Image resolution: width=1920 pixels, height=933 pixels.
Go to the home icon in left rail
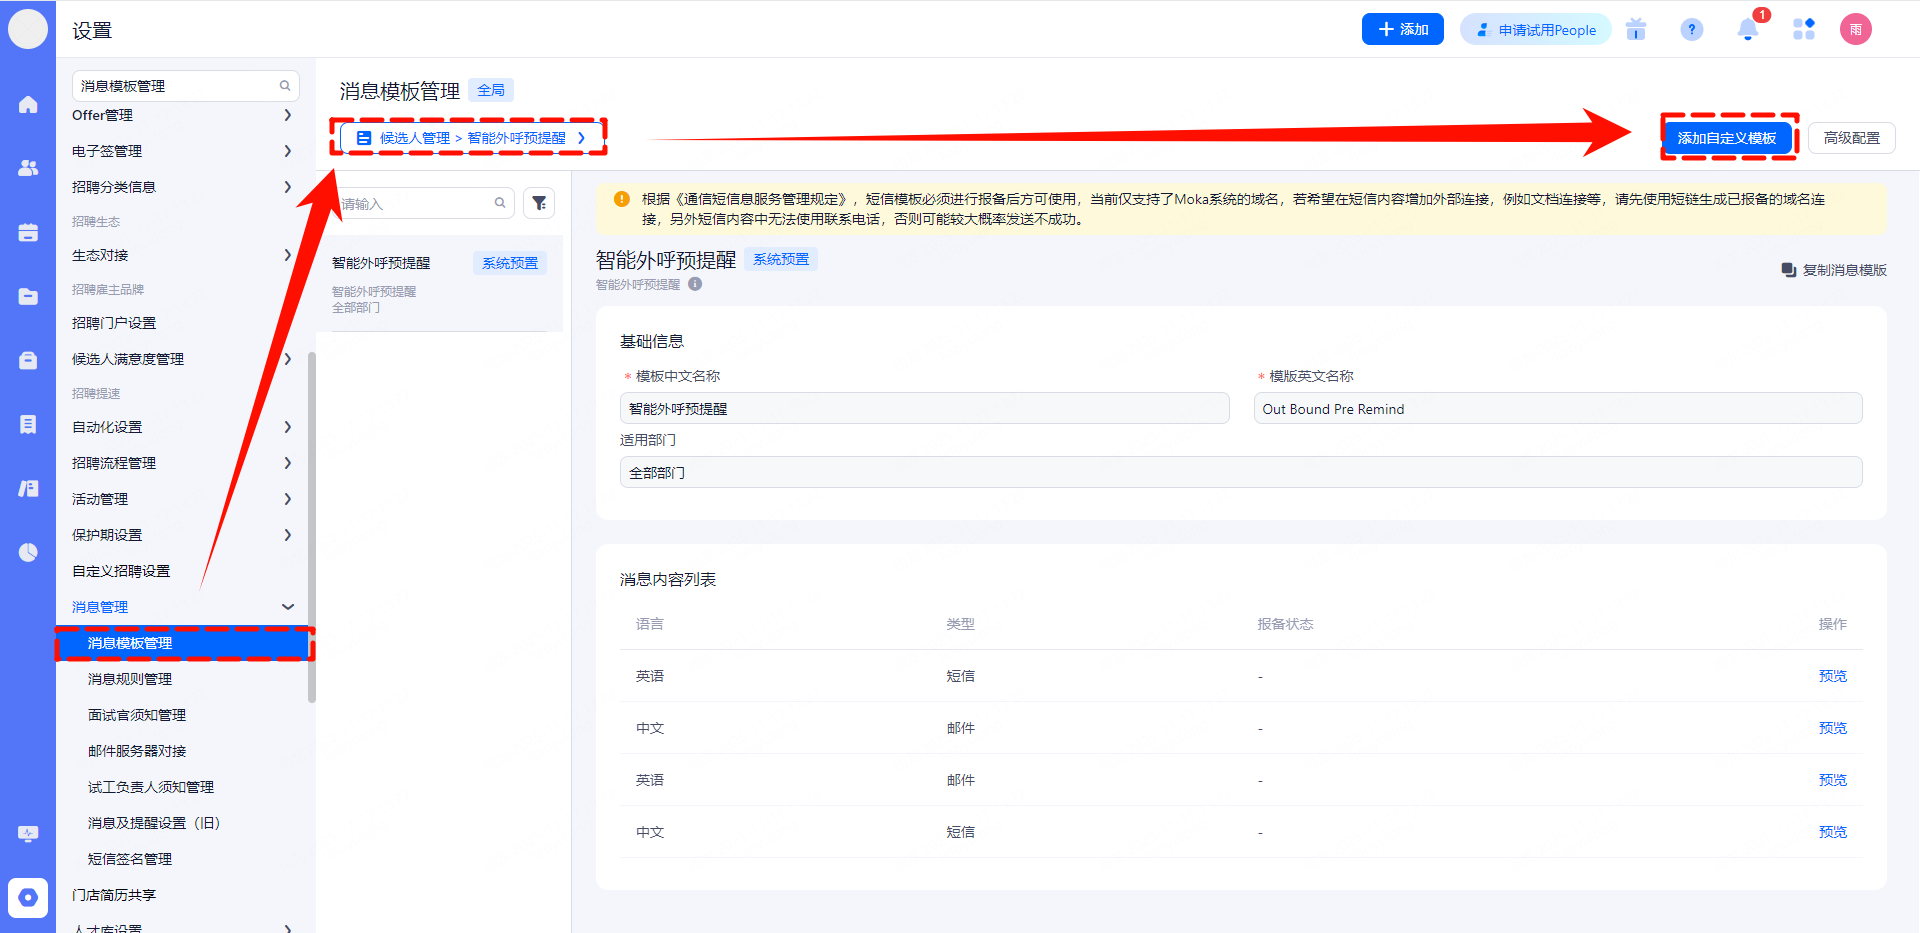(x=28, y=104)
